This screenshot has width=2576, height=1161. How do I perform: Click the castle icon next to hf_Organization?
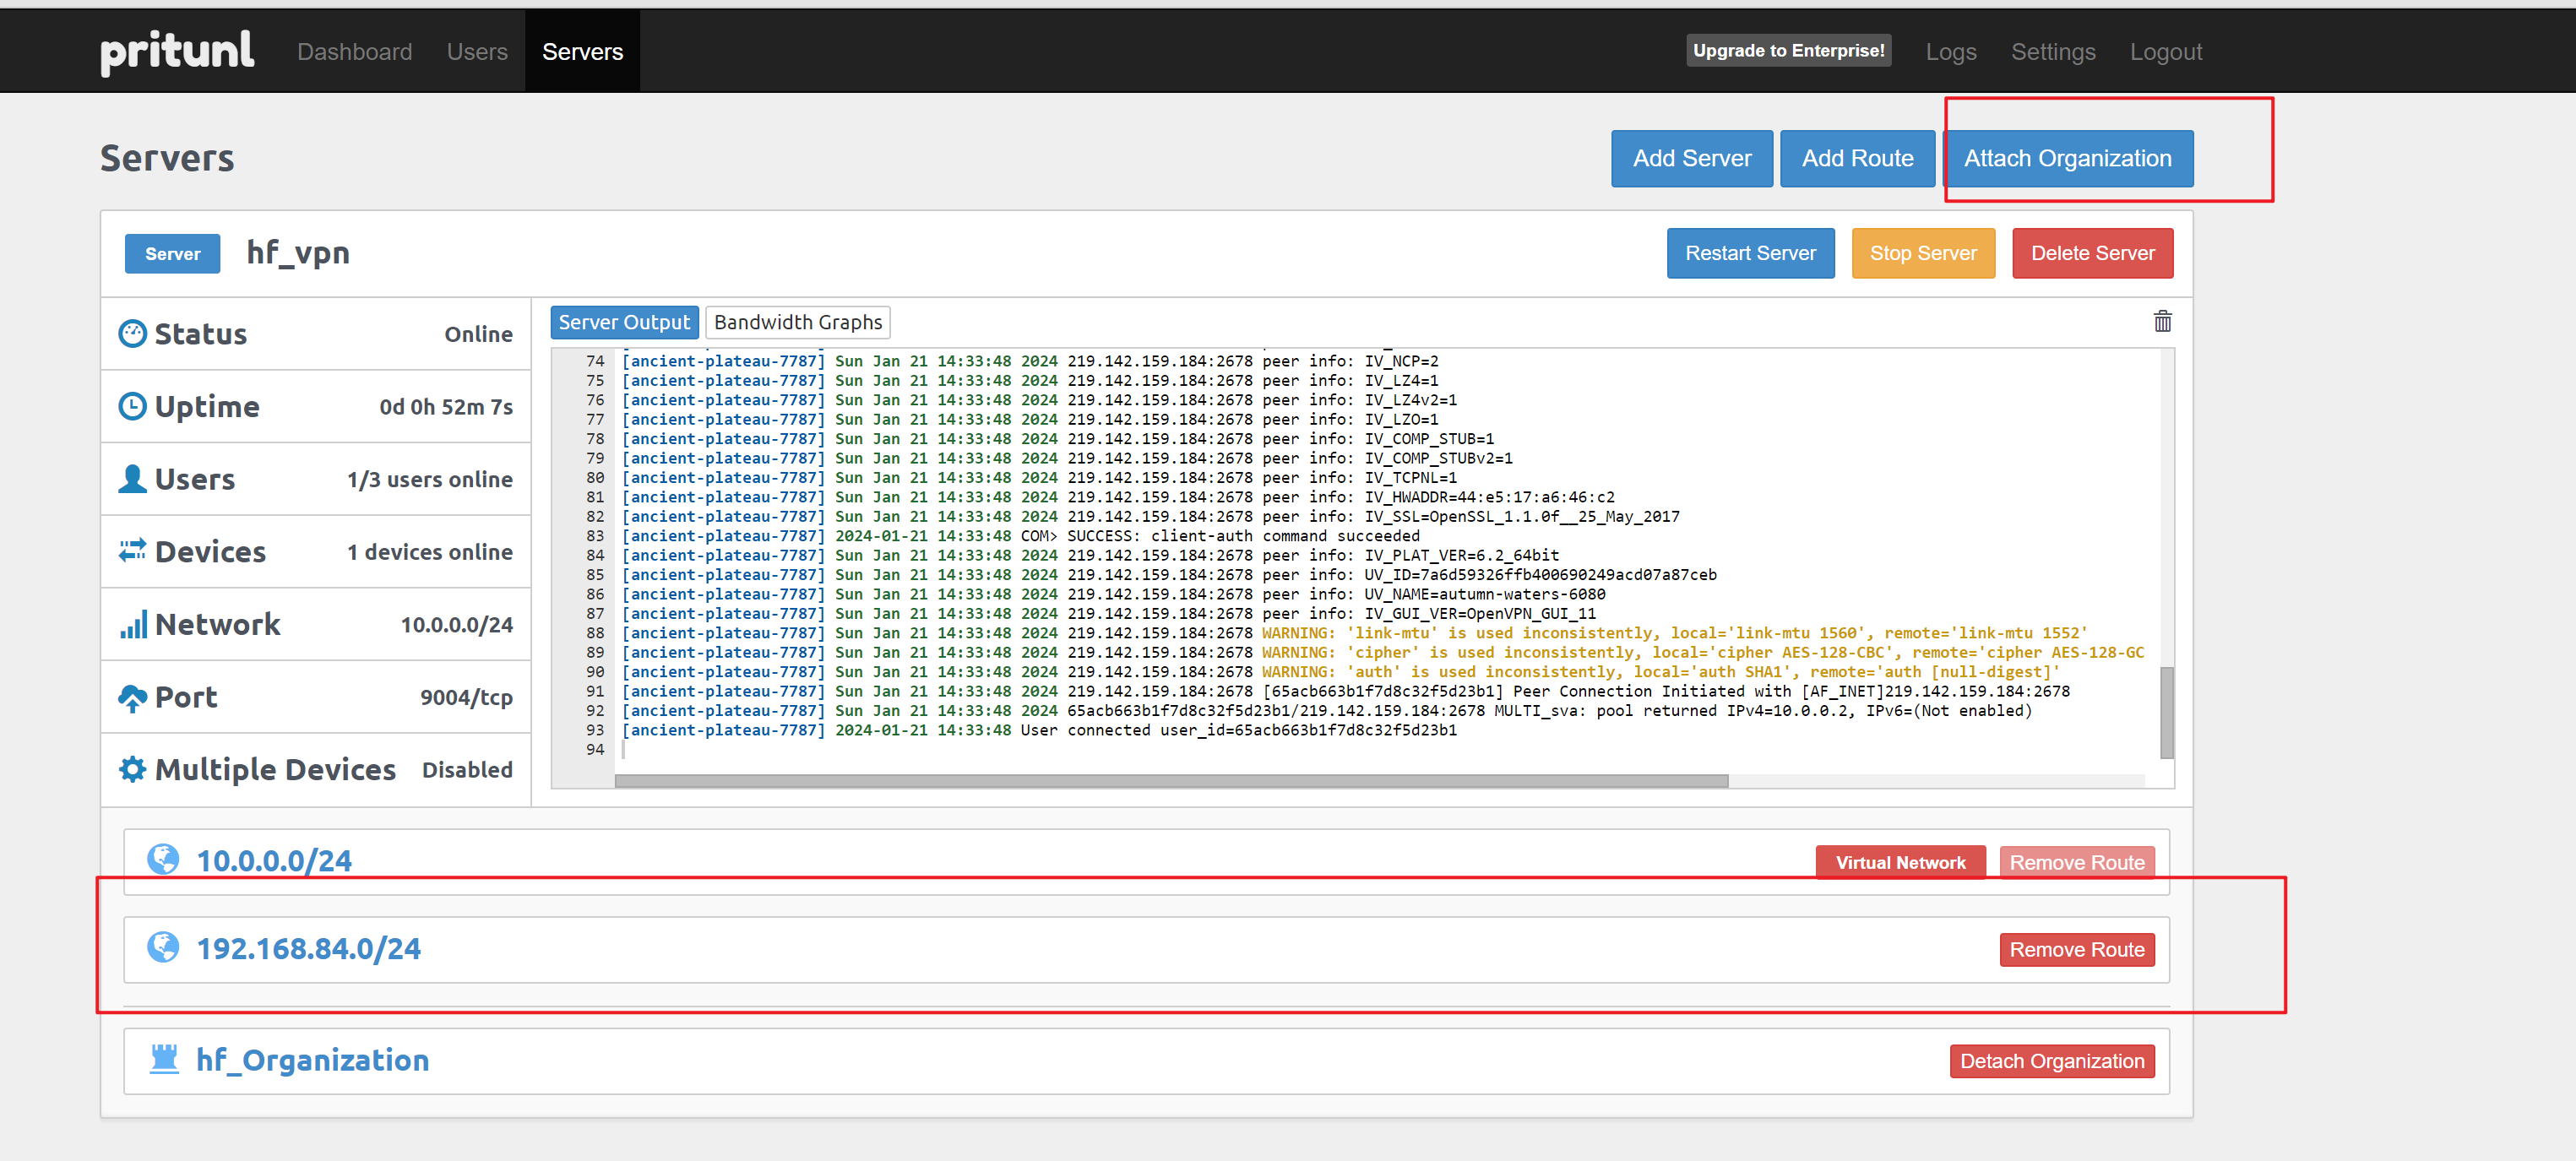[163, 1059]
